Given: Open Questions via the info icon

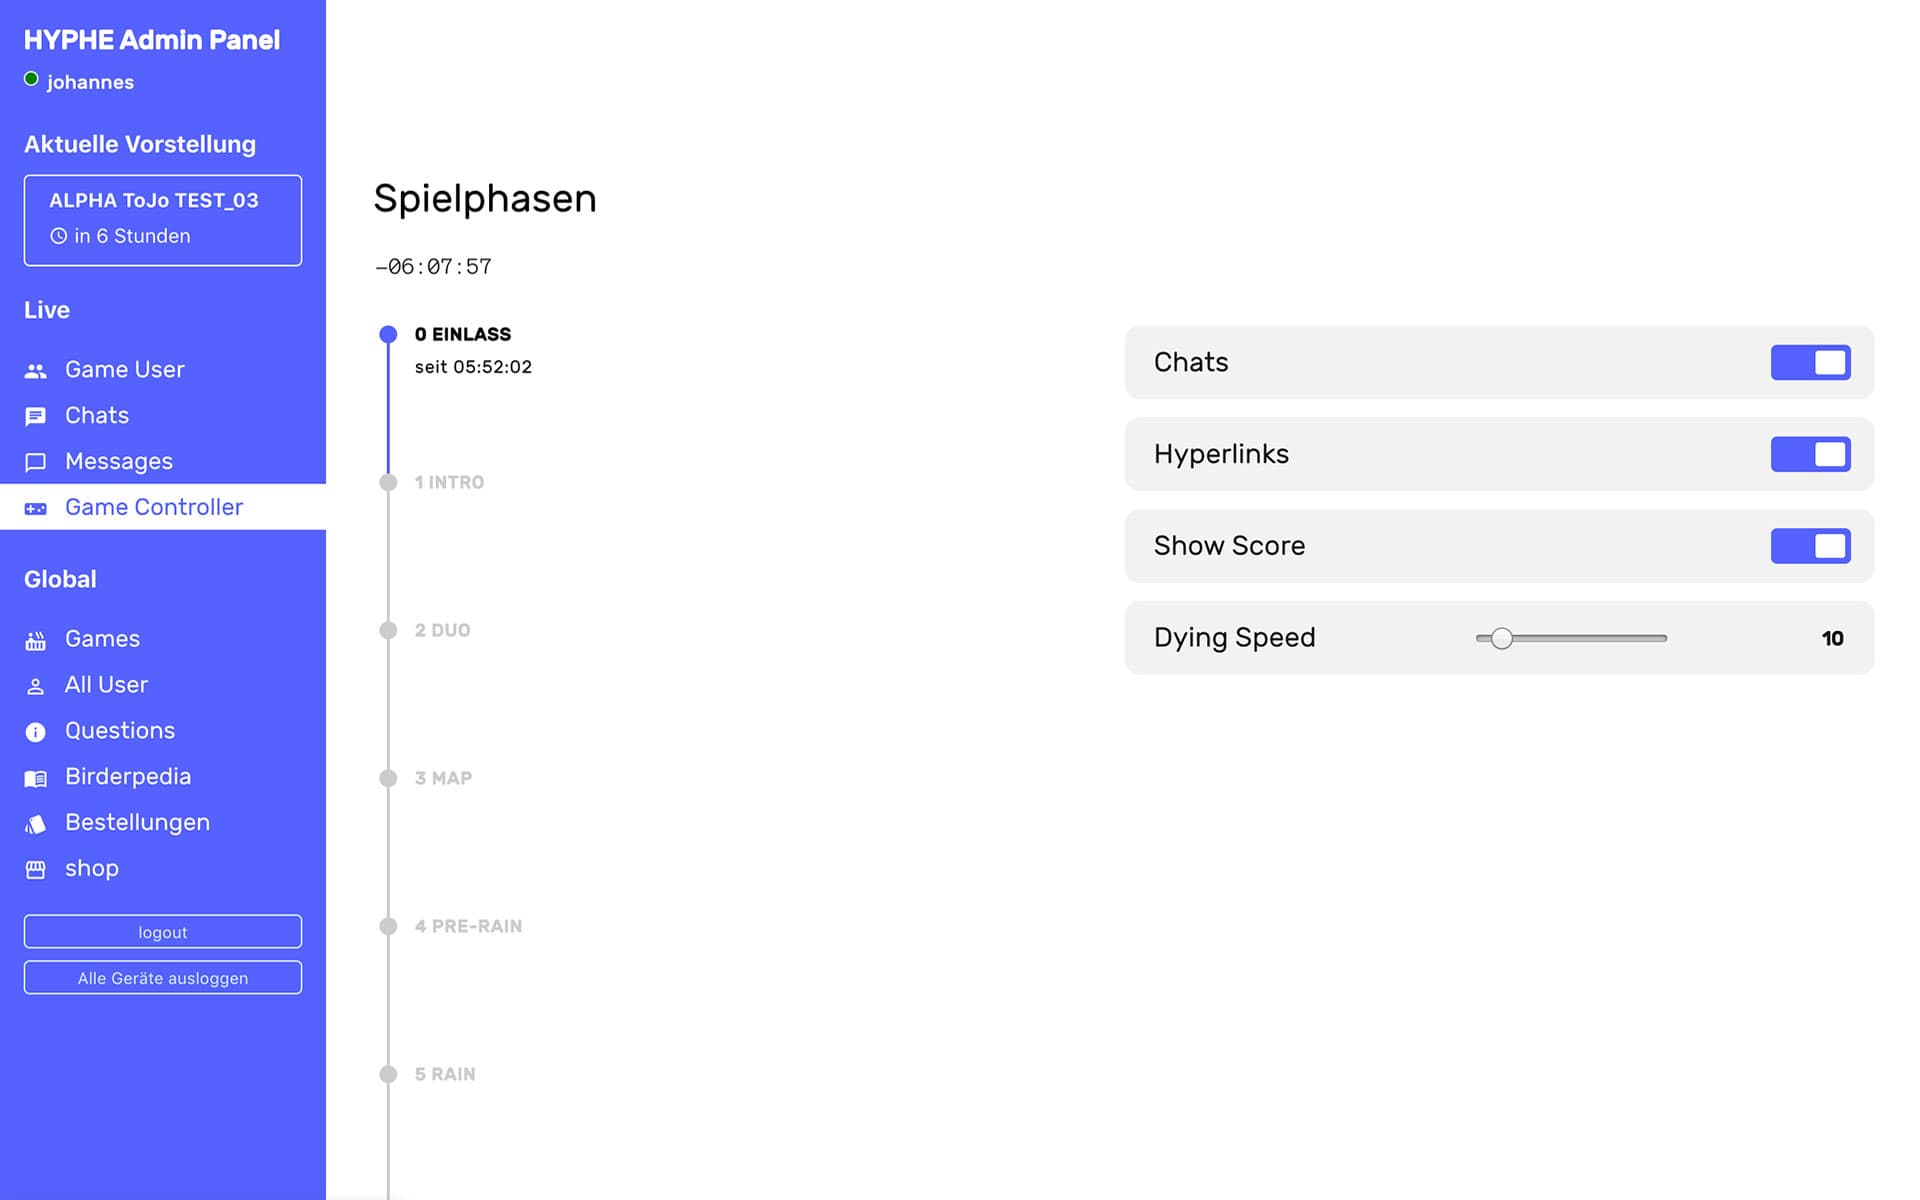Looking at the screenshot, I should click(x=36, y=731).
